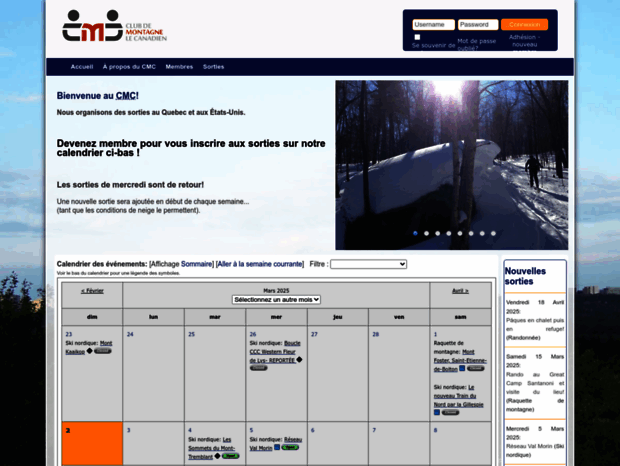Click closed status badge beside Mont Foster event
Screen dimensions: 620x466
[475, 368]
